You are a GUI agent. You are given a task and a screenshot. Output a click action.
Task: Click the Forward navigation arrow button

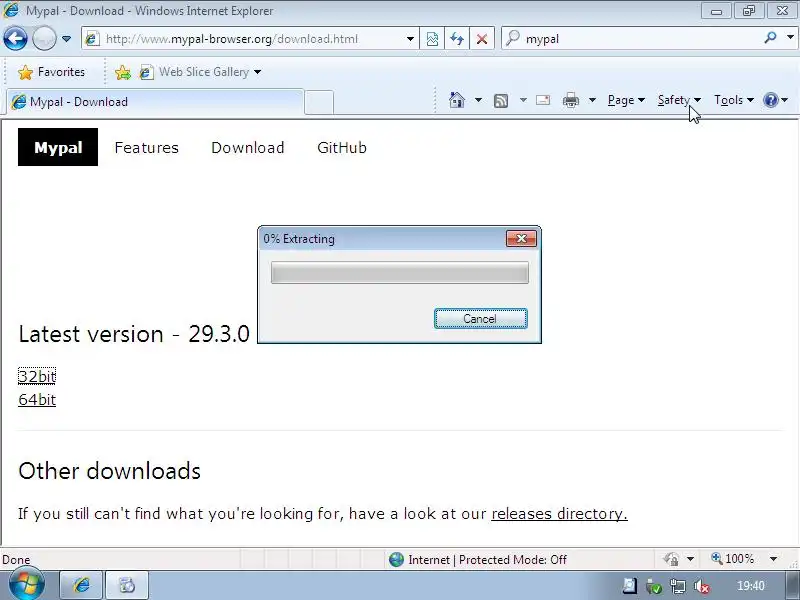44,39
